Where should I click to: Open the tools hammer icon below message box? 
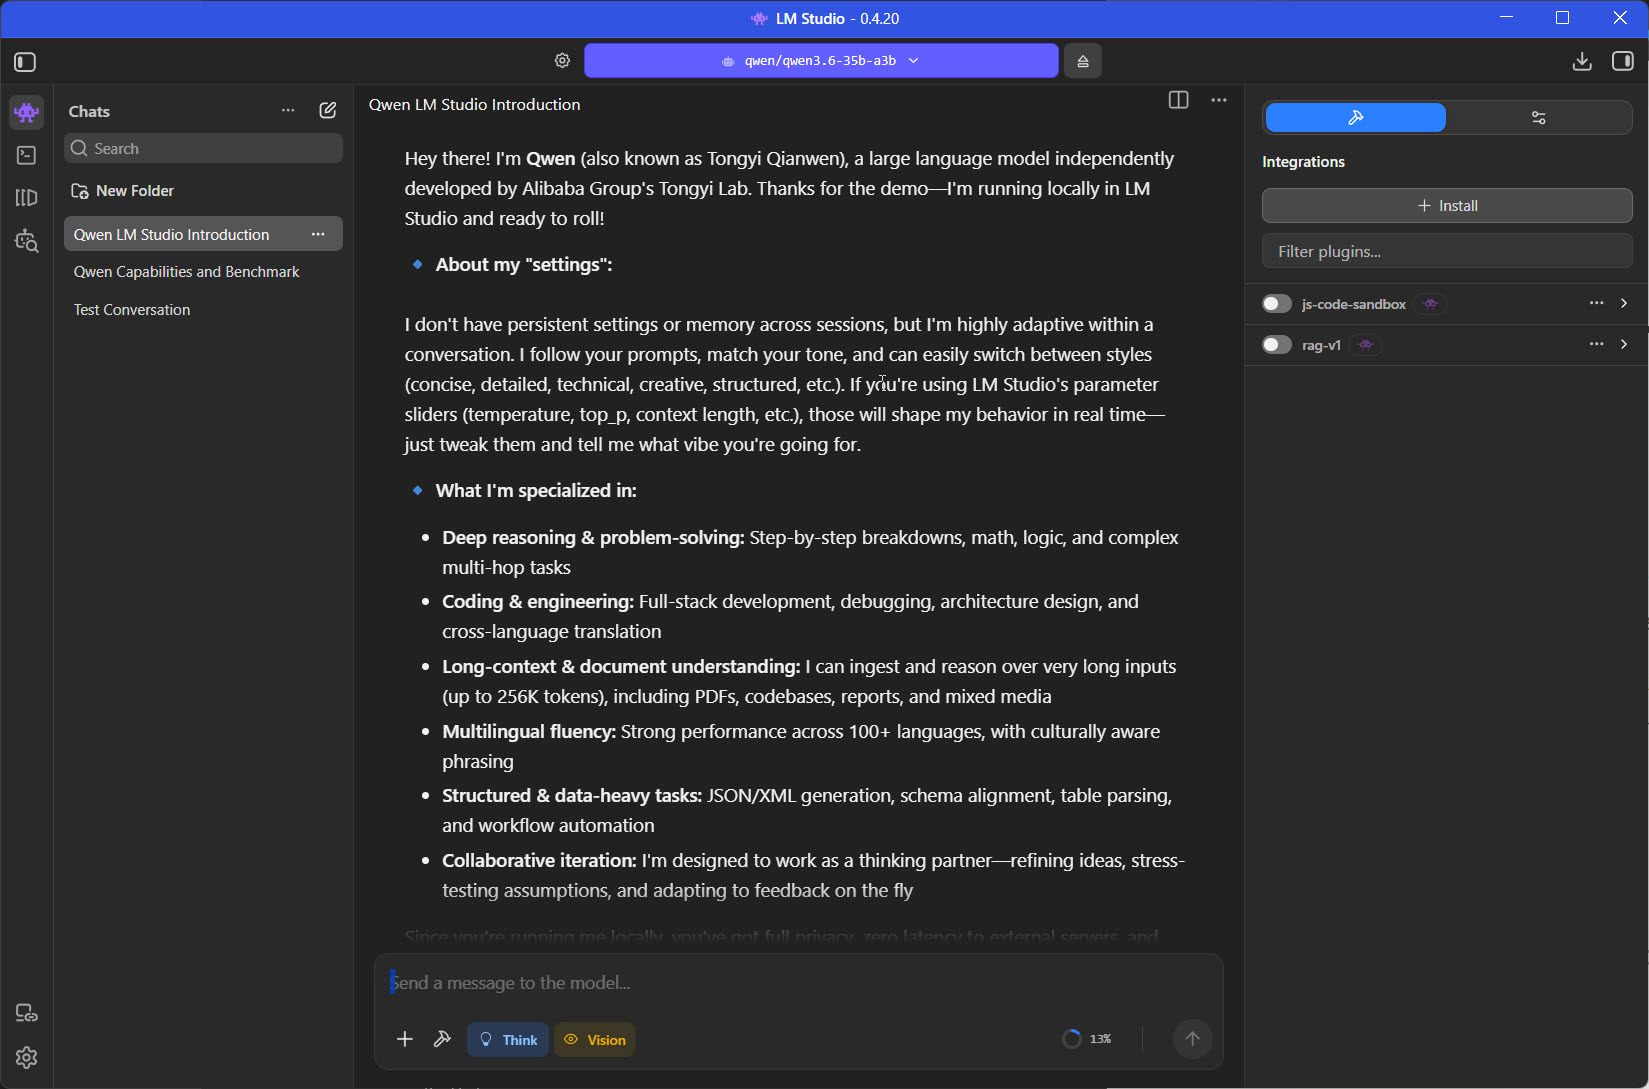442,1040
